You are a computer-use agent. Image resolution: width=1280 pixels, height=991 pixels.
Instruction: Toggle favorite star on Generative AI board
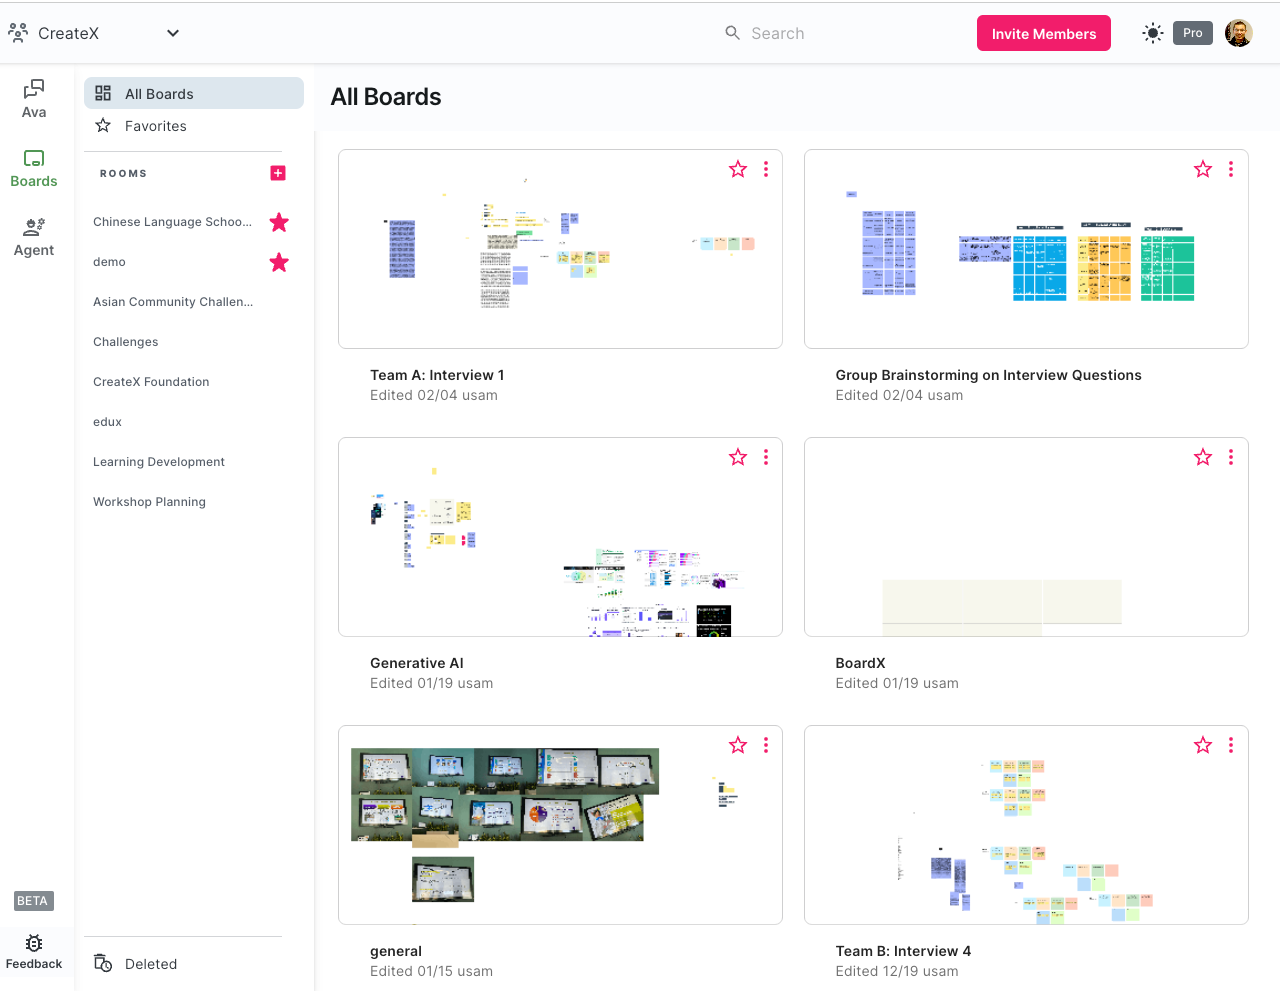pos(738,457)
